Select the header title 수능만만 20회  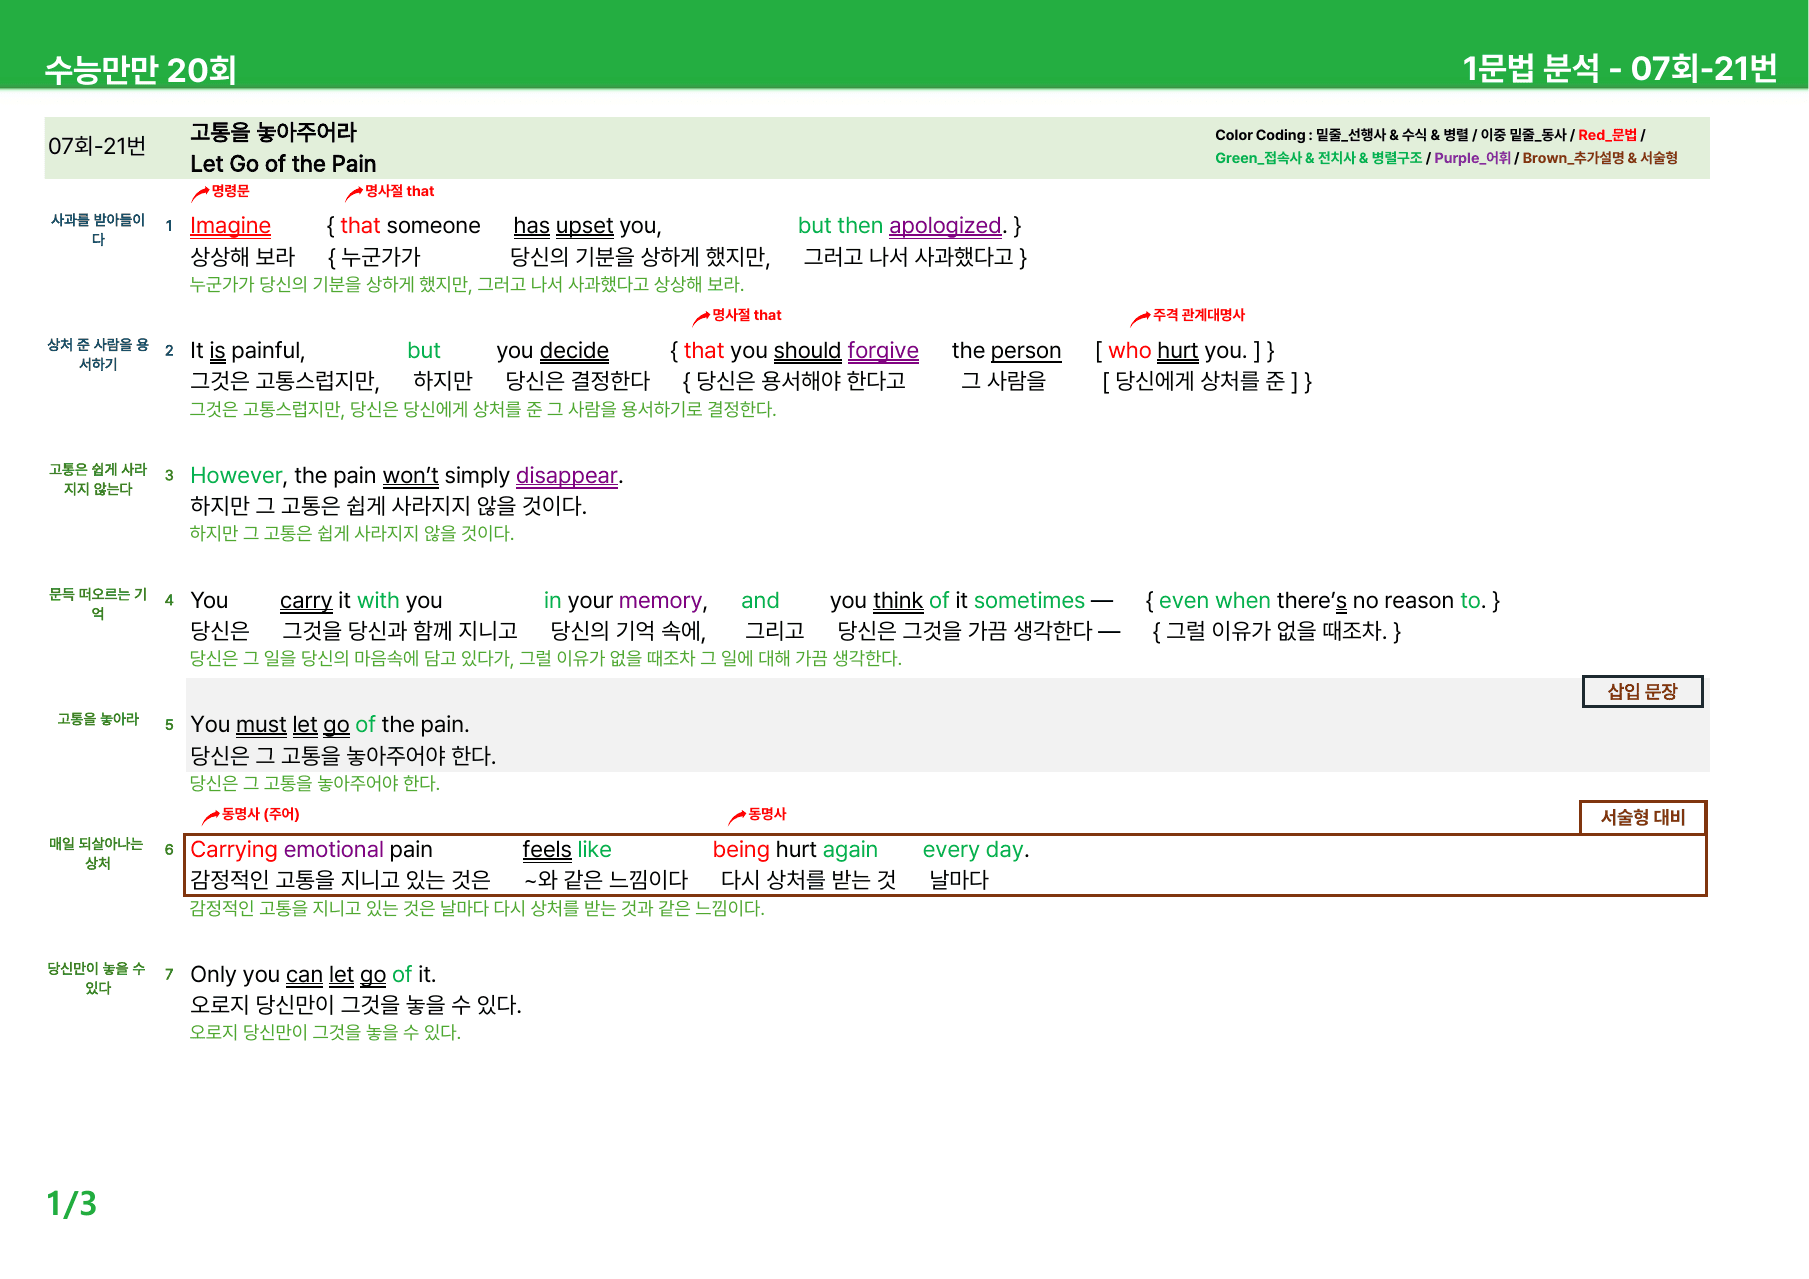(141, 70)
